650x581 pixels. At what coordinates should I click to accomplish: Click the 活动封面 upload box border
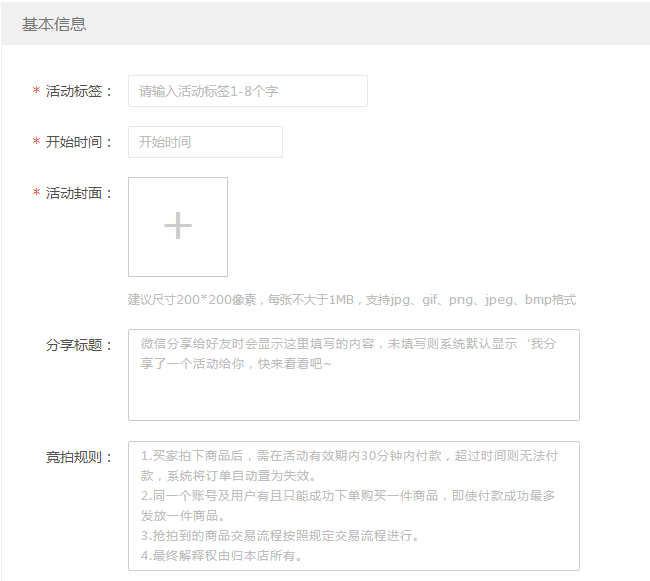[x=129, y=226]
